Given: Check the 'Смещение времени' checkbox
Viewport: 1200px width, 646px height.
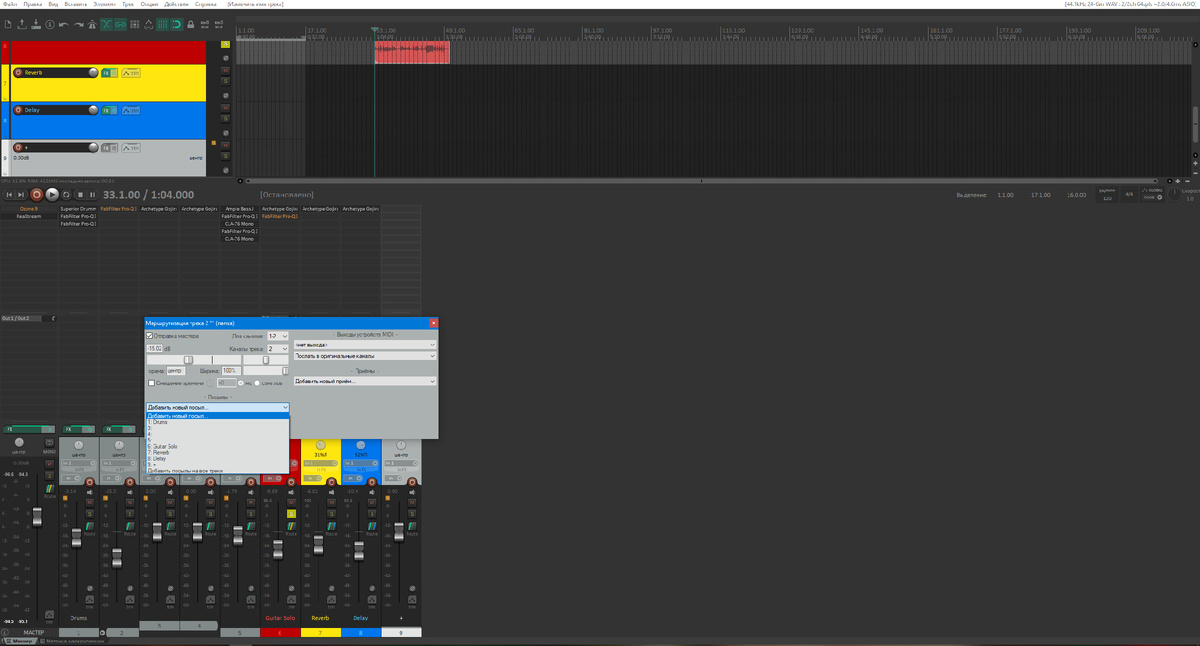Looking at the screenshot, I should pyautogui.click(x=151, y=383).
